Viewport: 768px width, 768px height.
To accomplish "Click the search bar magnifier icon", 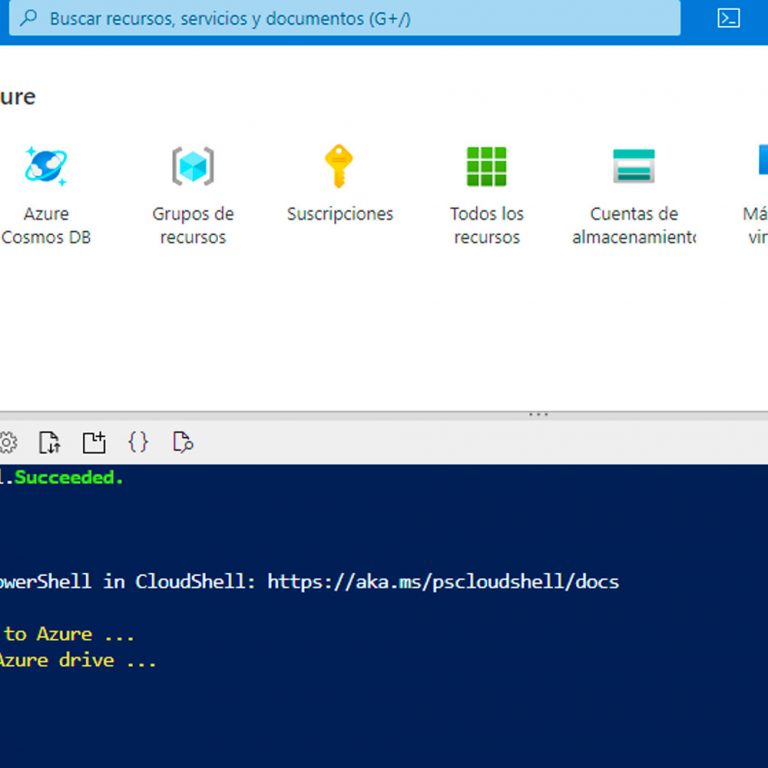I will pyautogui.click(x=29, y=18).
